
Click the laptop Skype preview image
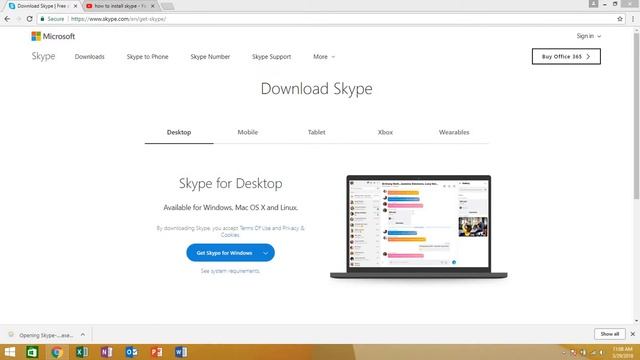pyautogui.click(x=418, y=227)
